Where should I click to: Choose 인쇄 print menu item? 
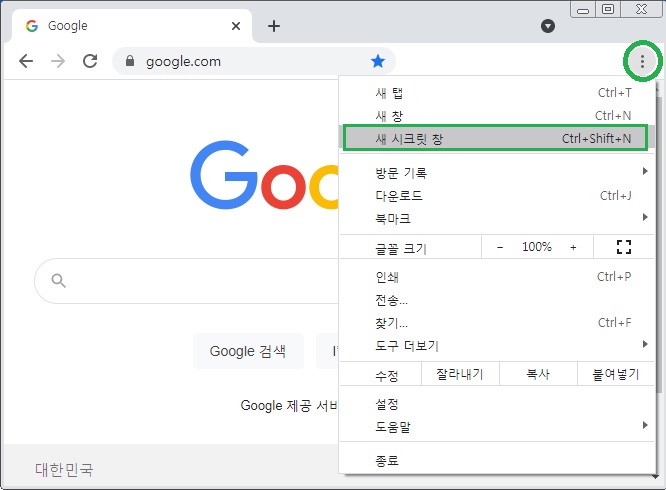(497, 277)
